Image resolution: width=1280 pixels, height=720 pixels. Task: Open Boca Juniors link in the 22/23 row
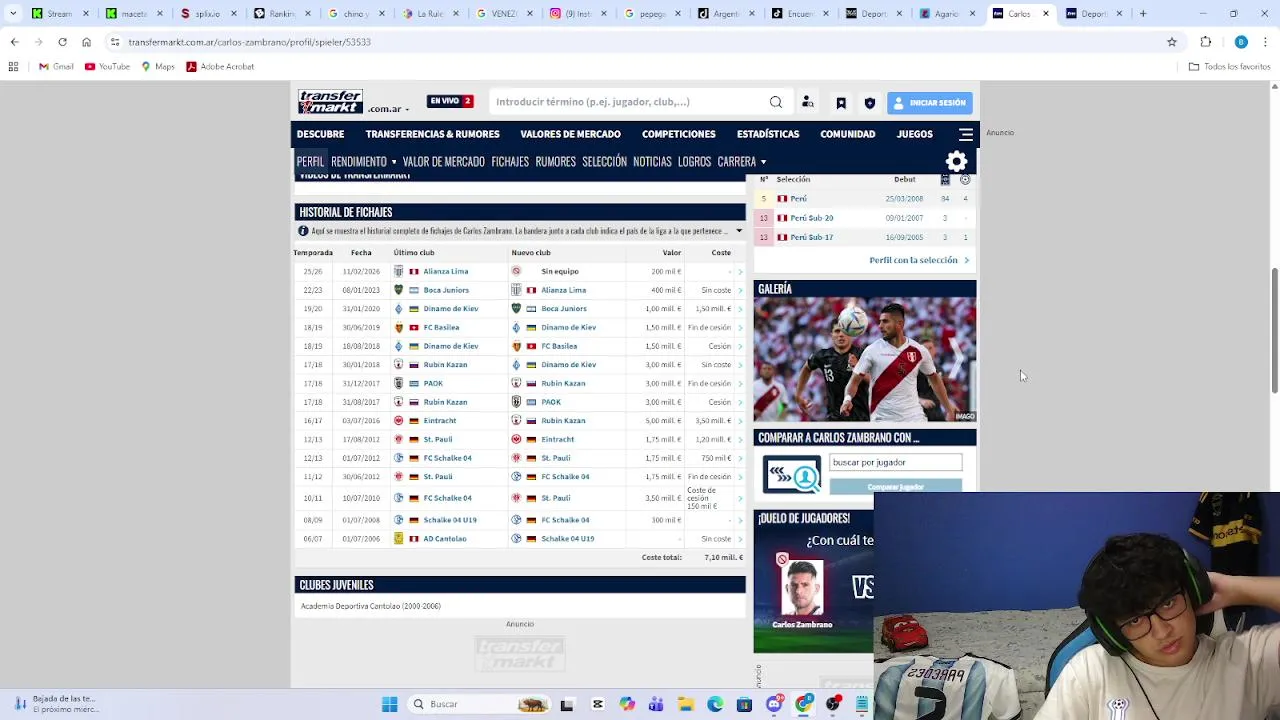pyautogui.click(x=446, y=290)
